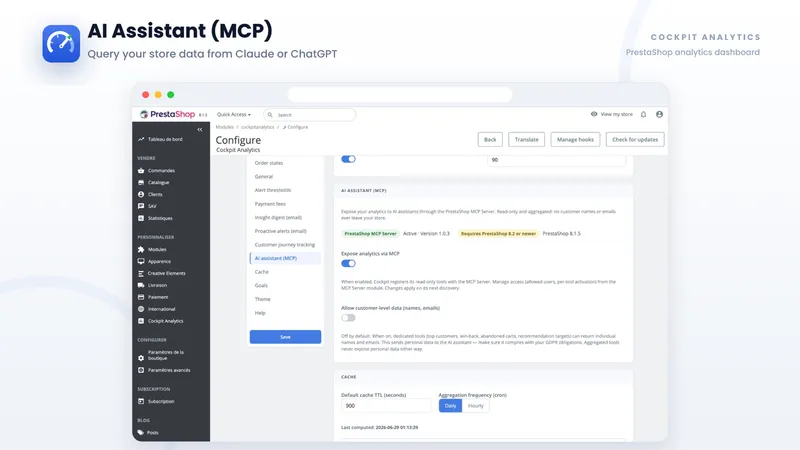Toggle the switch above AI Assistant section
800x450 pixels.
(x=348, y=159)
